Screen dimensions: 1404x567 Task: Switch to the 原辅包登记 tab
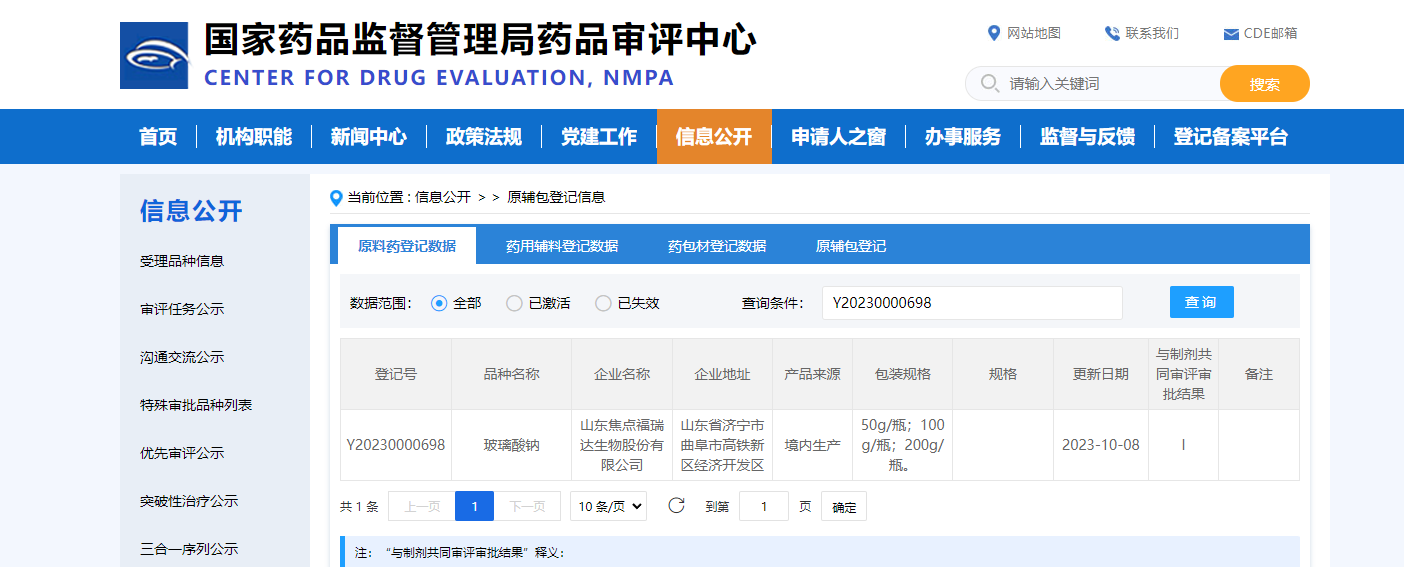(851, 246)
